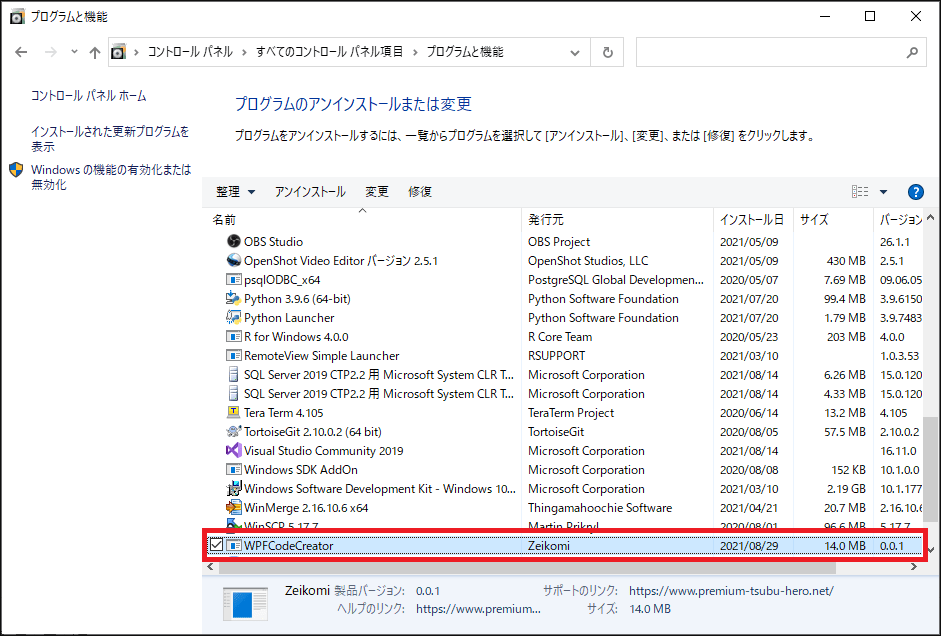Click the コントロール パネル breadcrumb
Screen dimensions: 941x636
pyautogui.click(x=190, y=52)
